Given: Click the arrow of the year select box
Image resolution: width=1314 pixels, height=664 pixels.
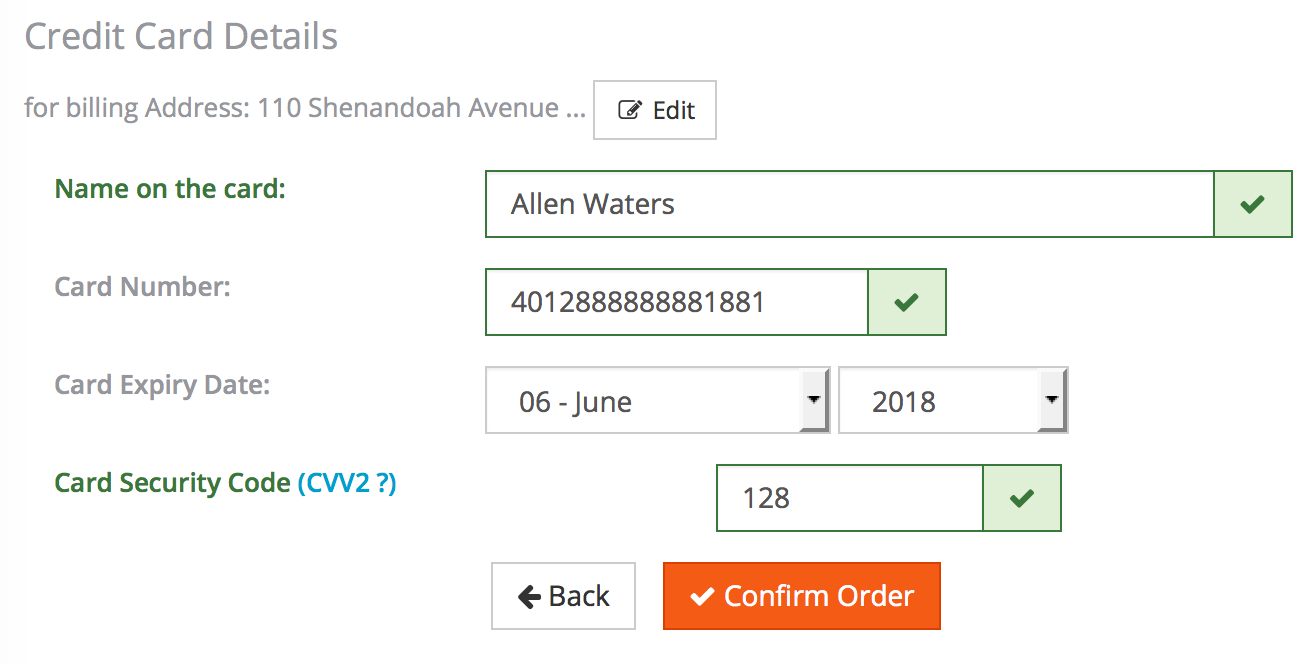Looking at the screenshot, I should coord(1051,399).
